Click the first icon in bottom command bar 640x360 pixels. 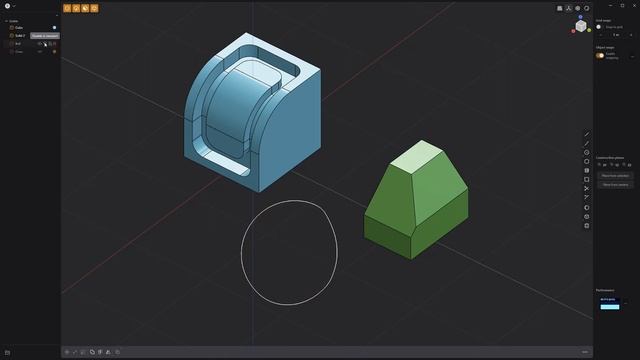(x=67, y=352)
